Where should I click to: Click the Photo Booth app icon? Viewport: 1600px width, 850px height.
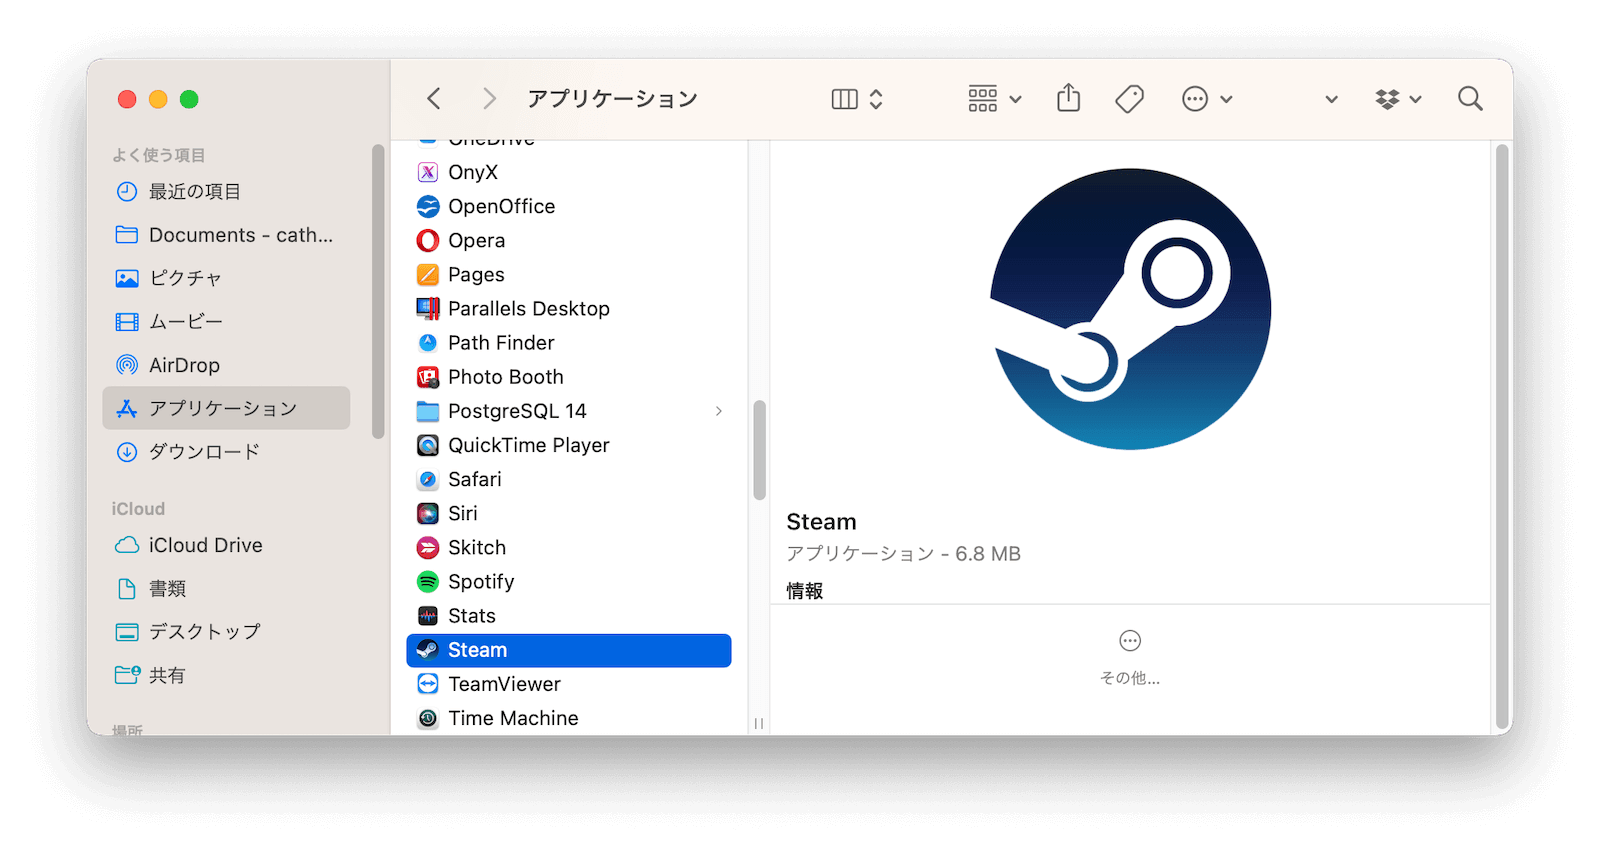point(428,377)
